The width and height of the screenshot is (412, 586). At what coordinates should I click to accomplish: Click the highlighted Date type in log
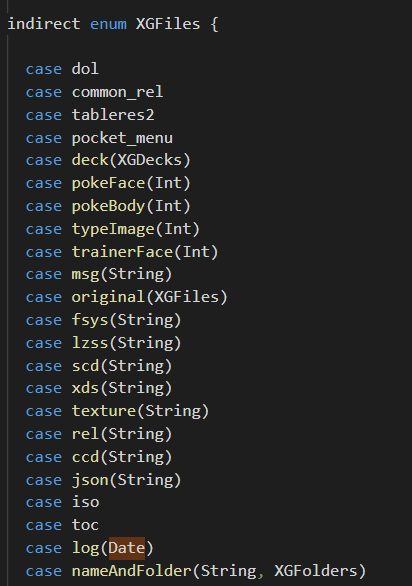click(x=126, y=548)
